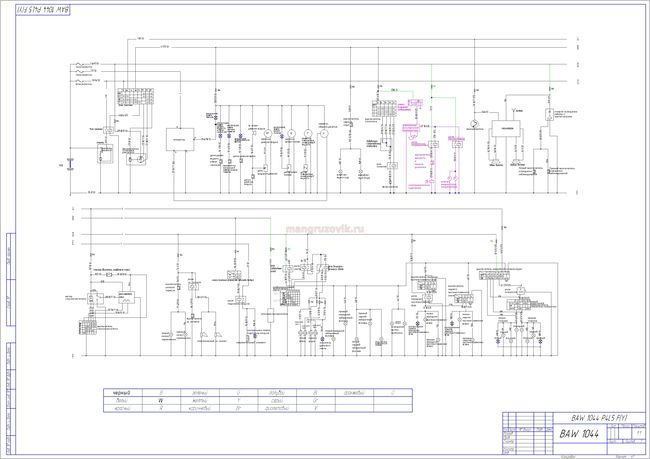The width and height of the screenshot is (650, 459).
Task: Click "BAW 1044 P4L5 F(Y)" in the title block
Action: pyautogui.click(x=599, y=418)
